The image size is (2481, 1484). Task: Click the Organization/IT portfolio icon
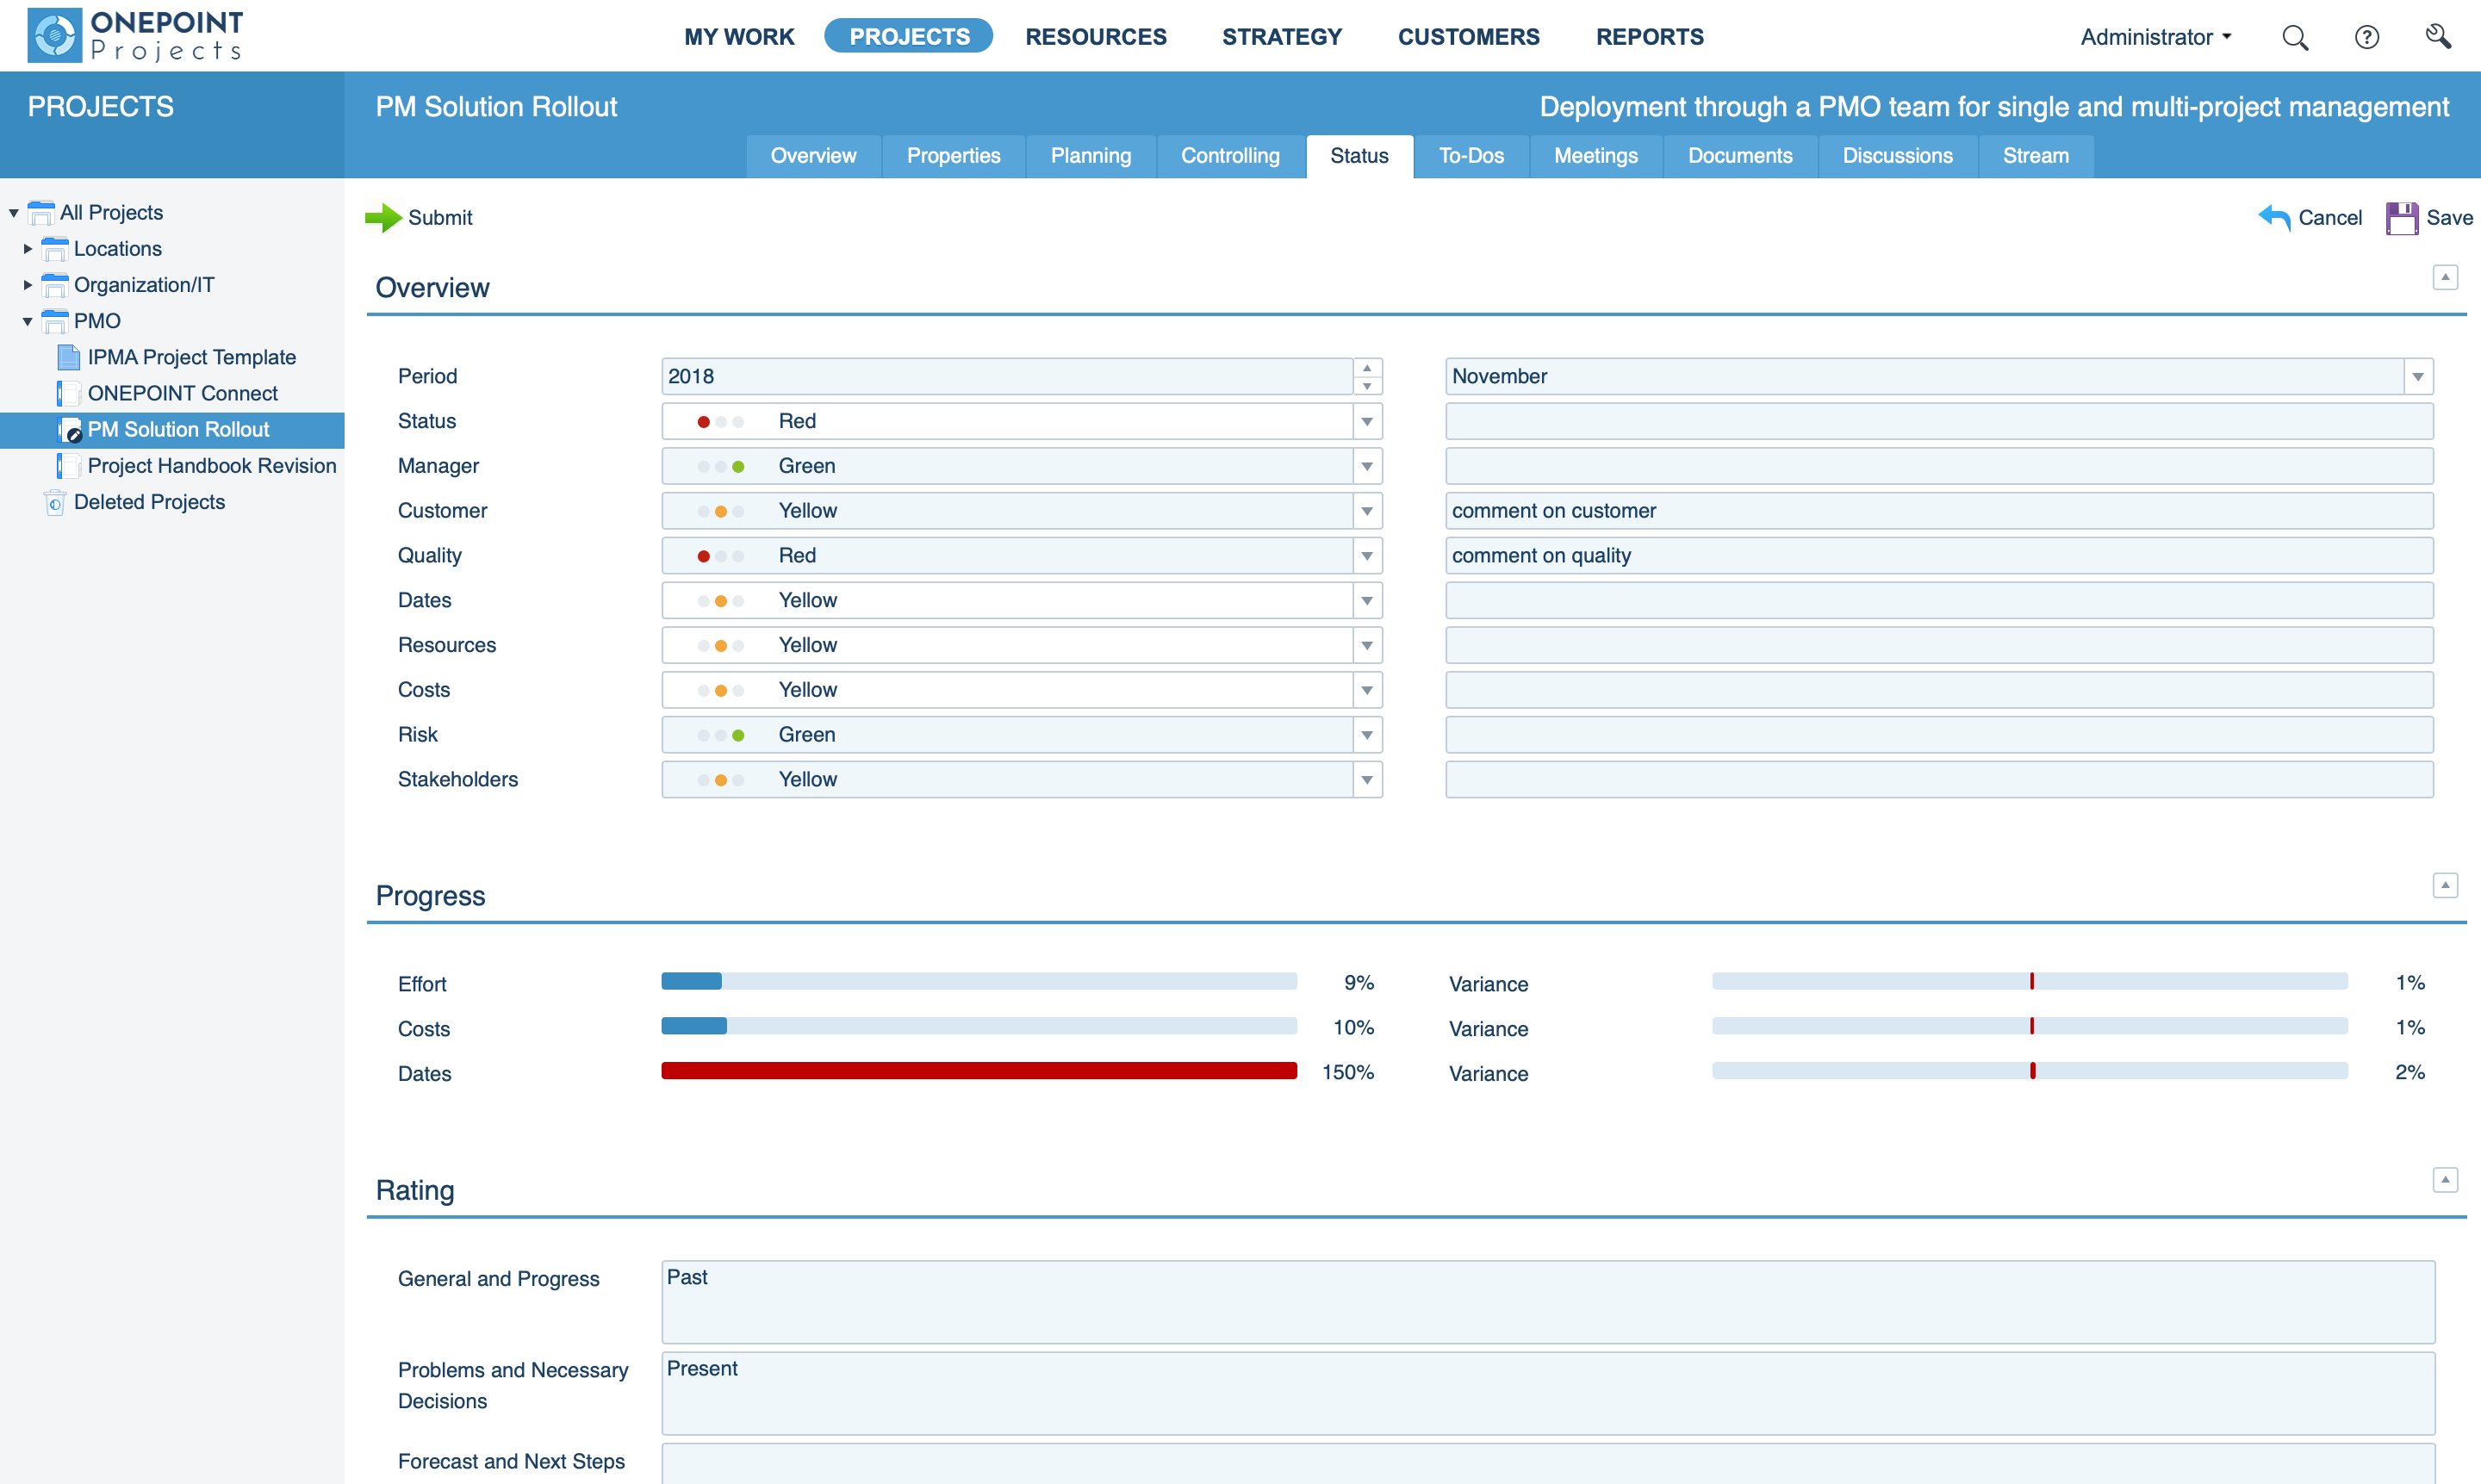pos(55,285)
